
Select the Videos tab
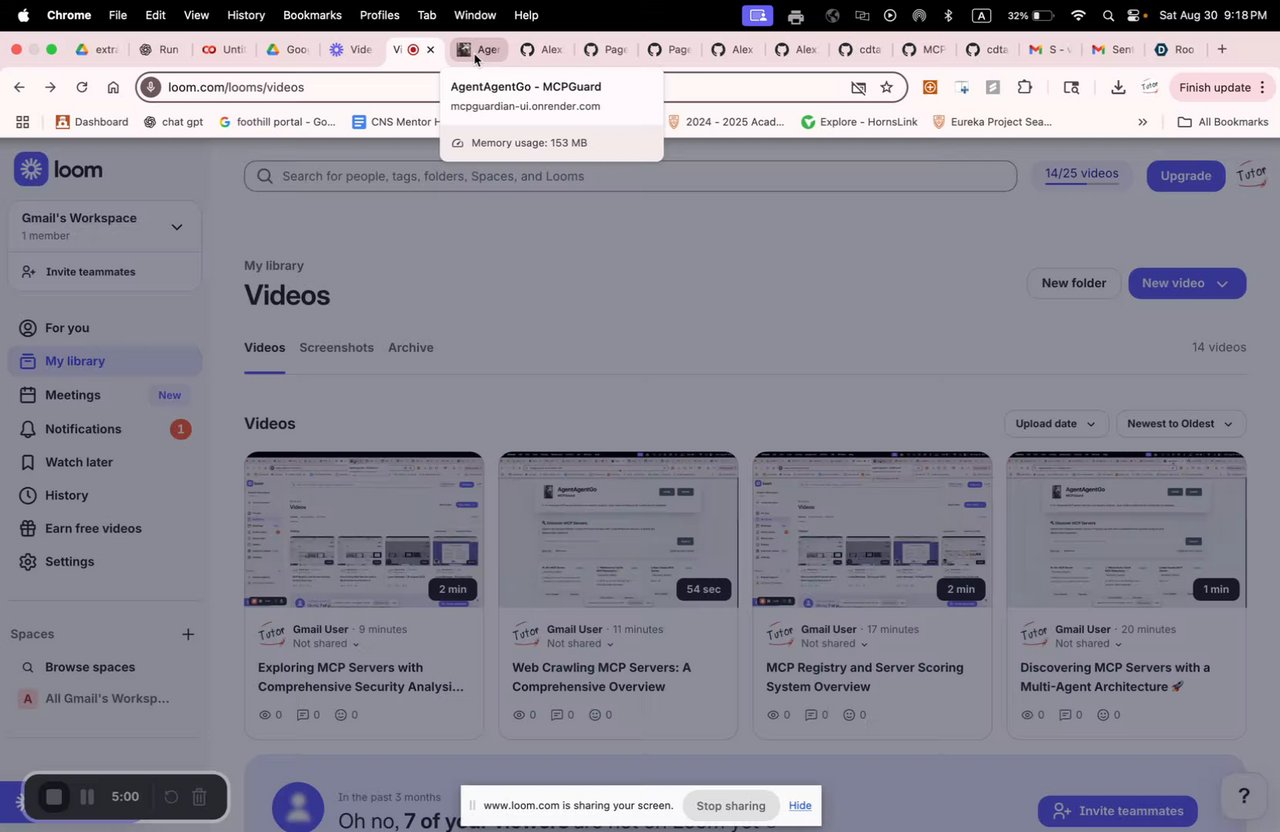click(265, 348)
